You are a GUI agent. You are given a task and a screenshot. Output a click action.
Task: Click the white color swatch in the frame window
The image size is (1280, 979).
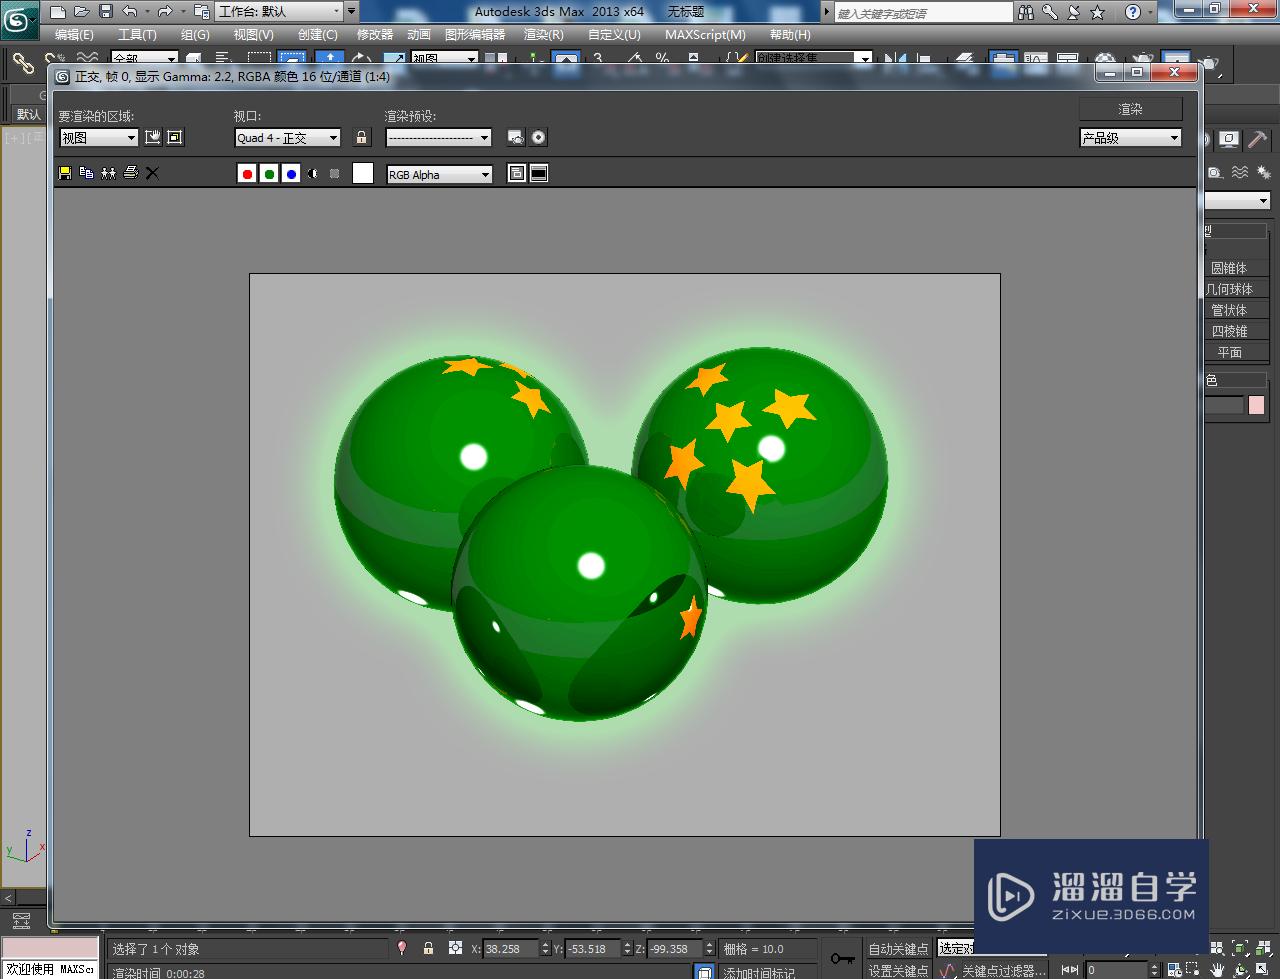click(363, 173)
